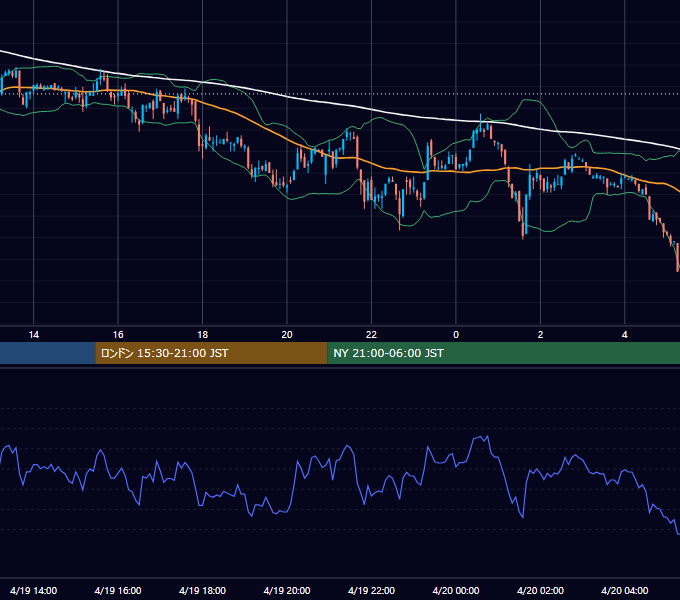Screen dimensions: 680x600
Task: Click the 4/19 14:00 time label
Action: click(33, 590)
